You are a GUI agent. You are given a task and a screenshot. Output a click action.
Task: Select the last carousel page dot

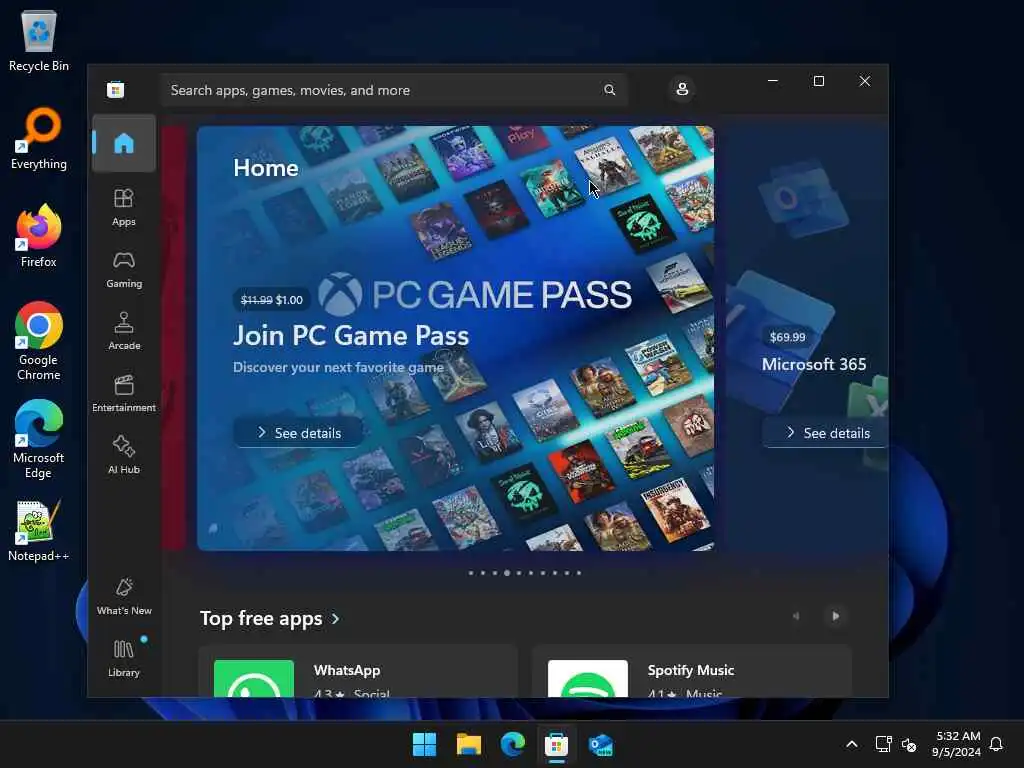579,573
